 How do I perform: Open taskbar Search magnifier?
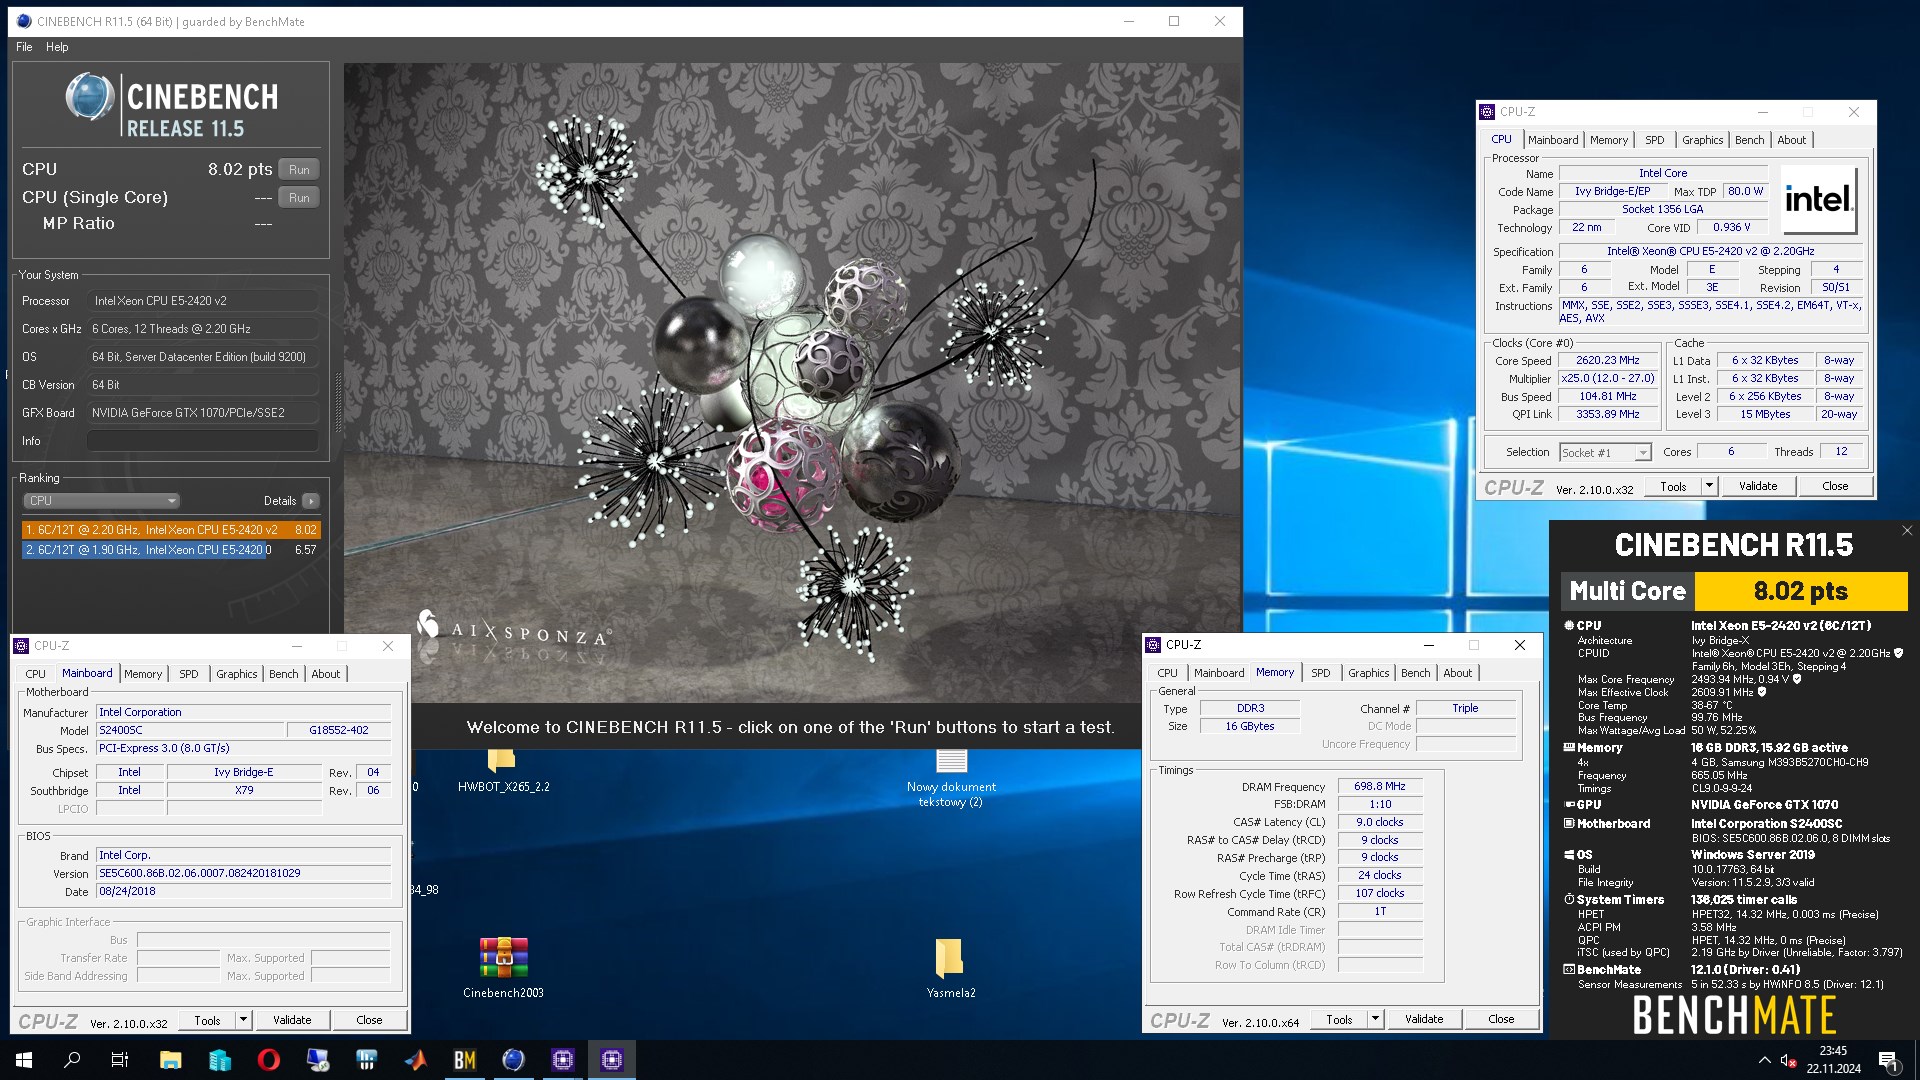coord(72,1060)
